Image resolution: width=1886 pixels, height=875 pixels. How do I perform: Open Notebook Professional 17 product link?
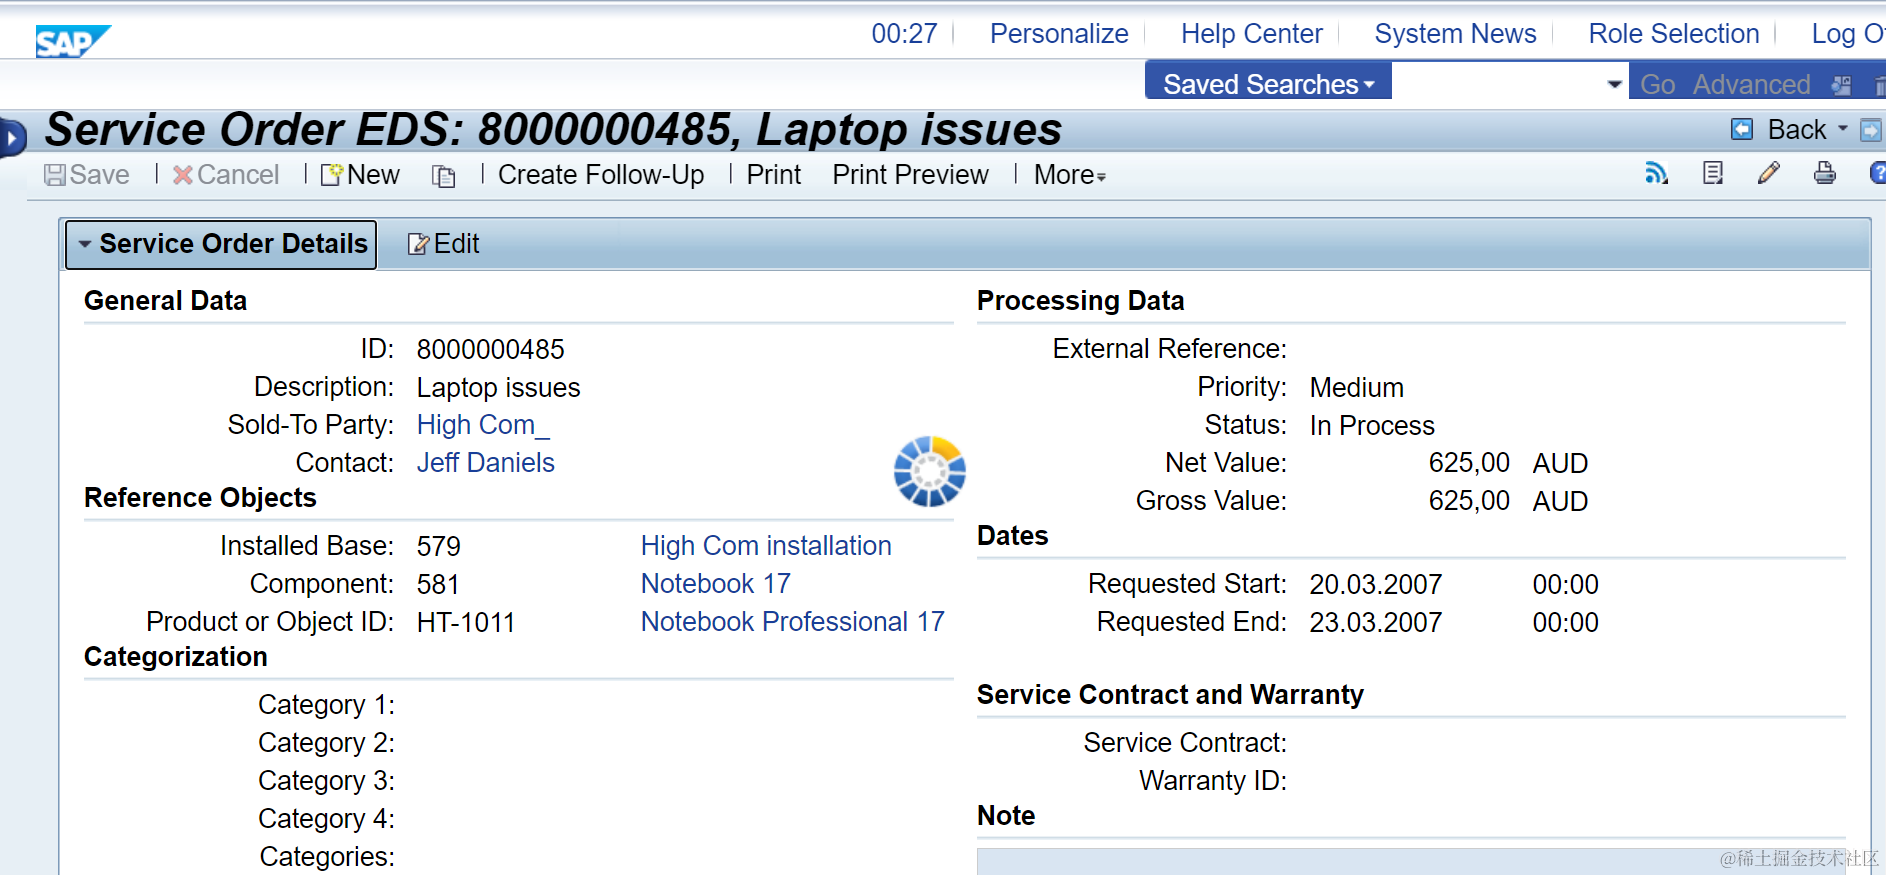click(x=792, y=622)
